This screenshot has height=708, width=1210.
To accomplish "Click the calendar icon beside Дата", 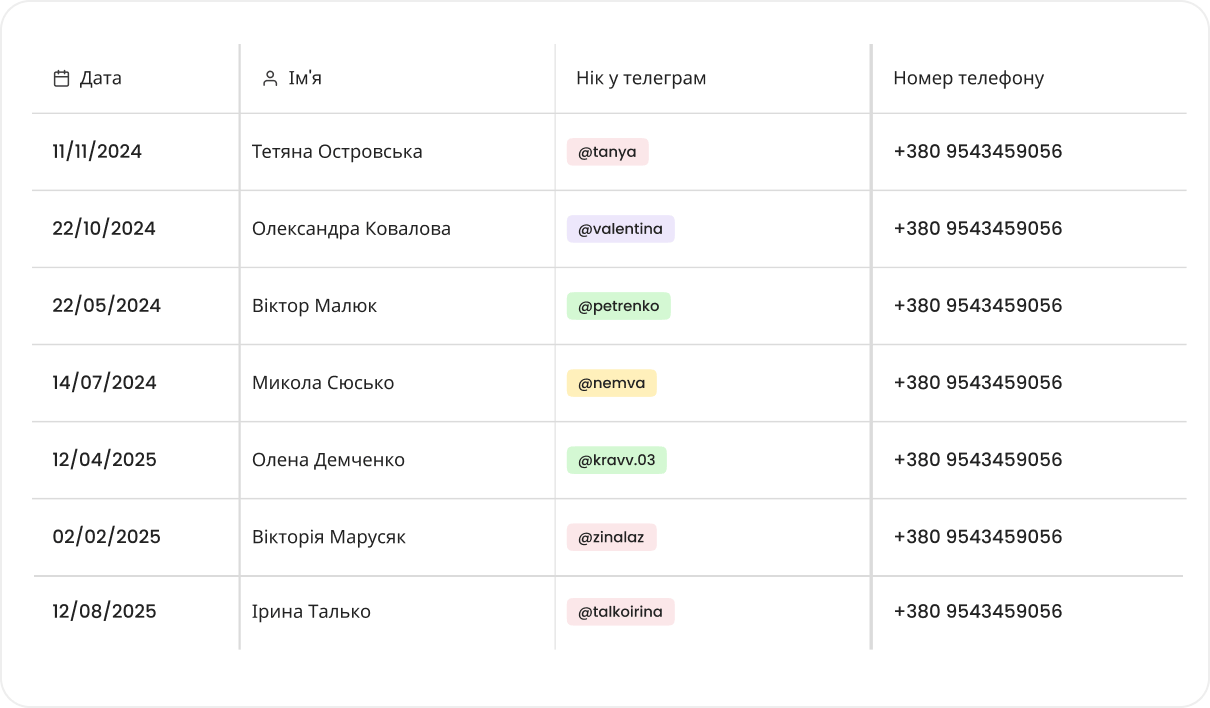I will (x=61, y=78).
